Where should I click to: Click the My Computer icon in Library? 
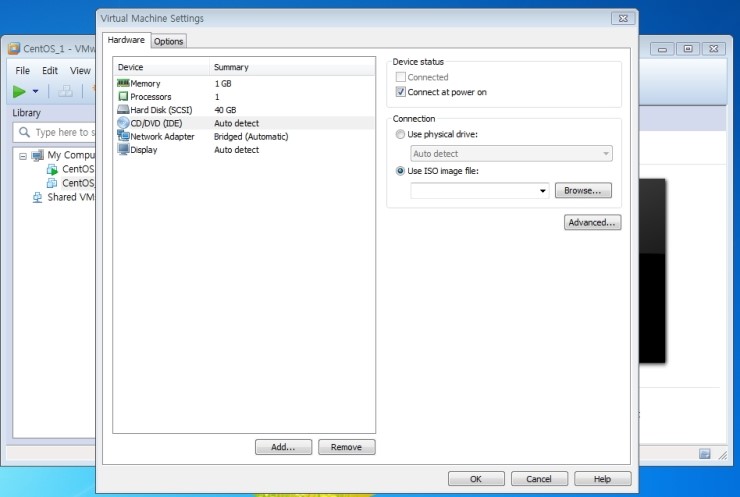(38, 155)
